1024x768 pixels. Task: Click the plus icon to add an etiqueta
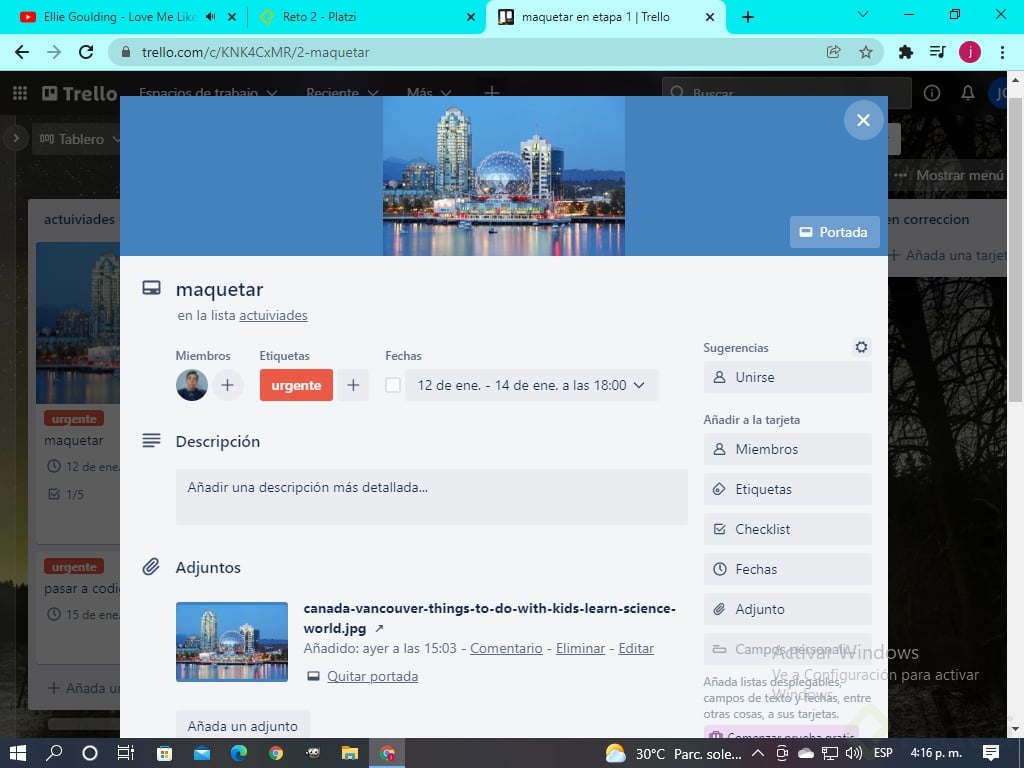tap(352, 385)
